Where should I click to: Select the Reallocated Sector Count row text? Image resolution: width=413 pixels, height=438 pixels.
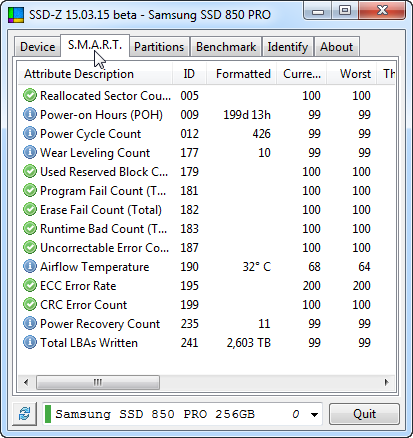tap(105, 96)
